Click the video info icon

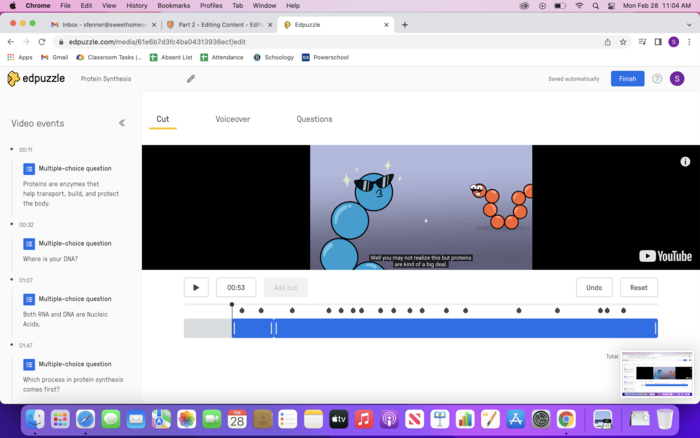pyautogui.click(x=685, y=161)
